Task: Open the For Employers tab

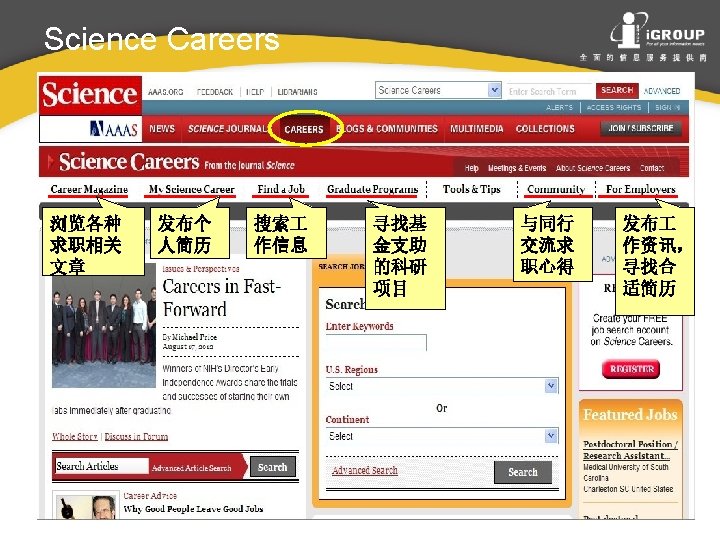Action: coord(641,189)
